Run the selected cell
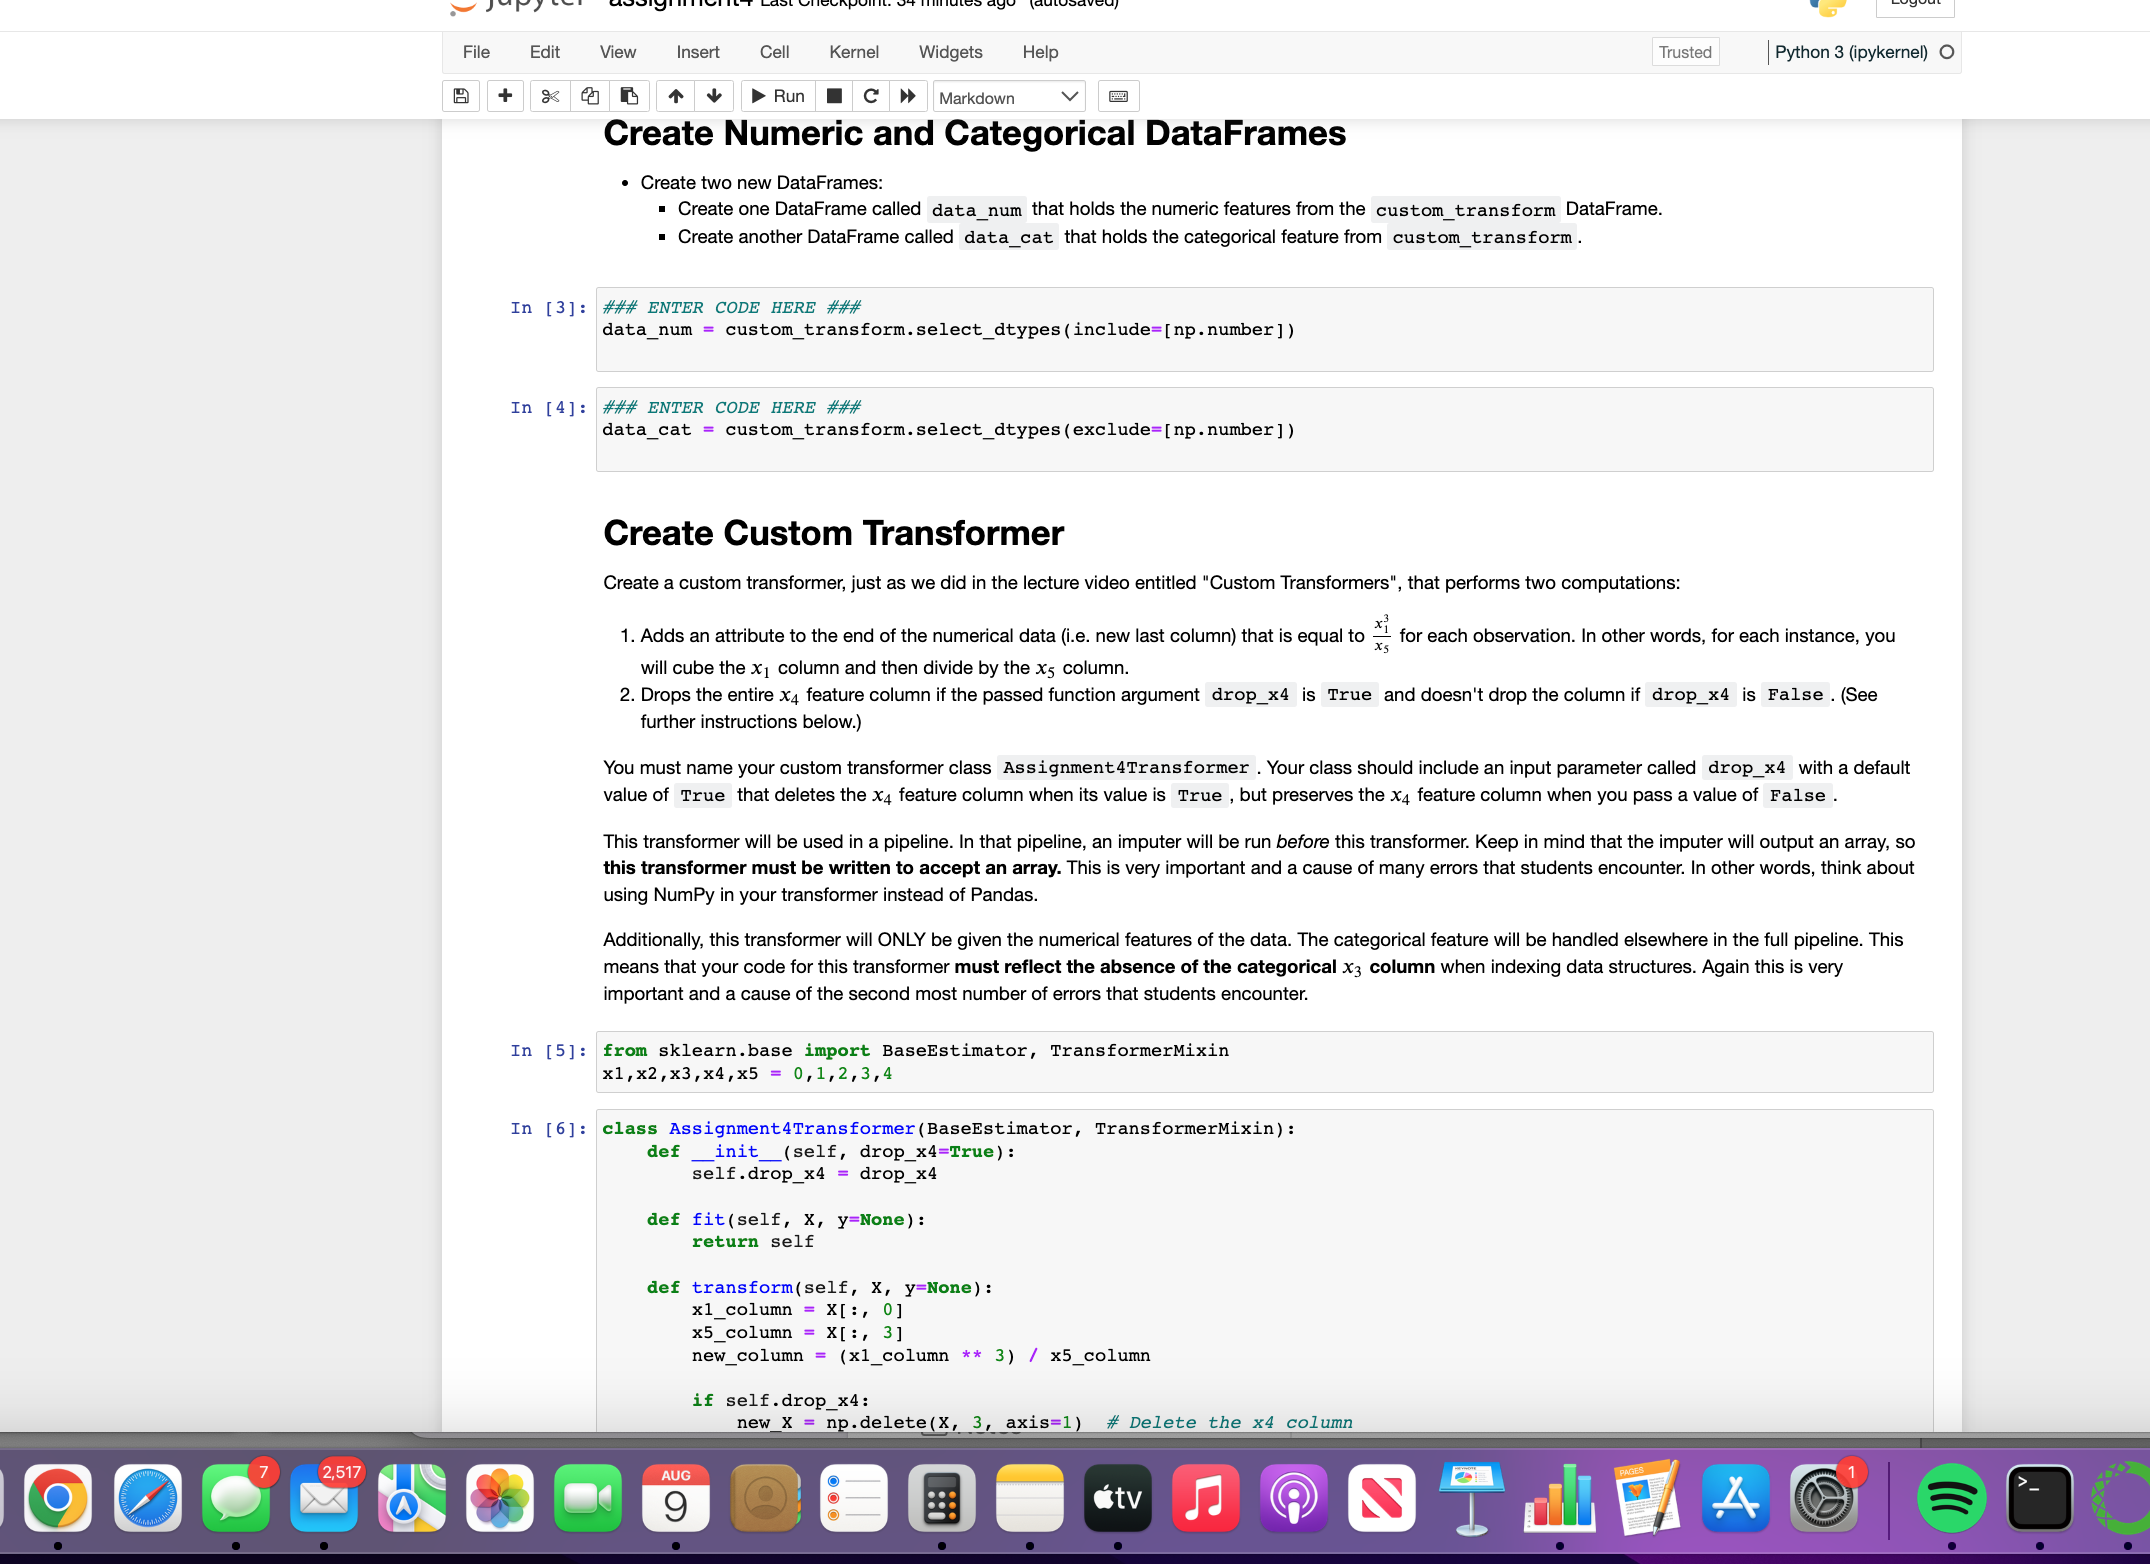2150x1564 pixels. click(777, 96)
